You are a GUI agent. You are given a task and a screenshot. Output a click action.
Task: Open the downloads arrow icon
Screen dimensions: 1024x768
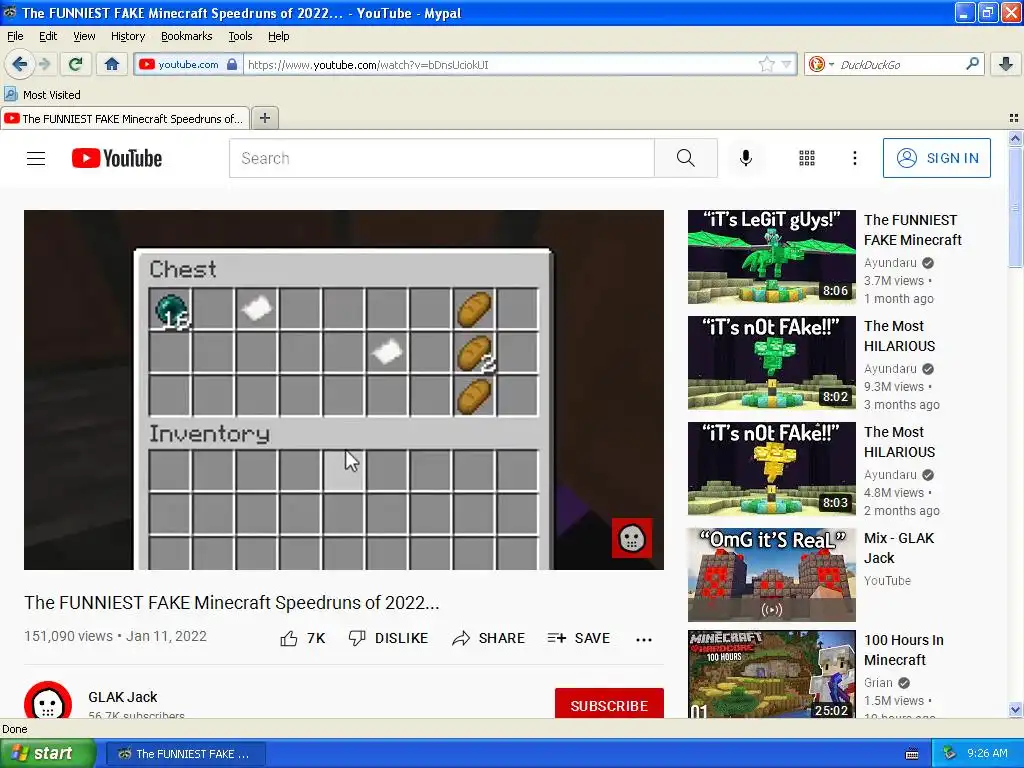coord(1006,64)
